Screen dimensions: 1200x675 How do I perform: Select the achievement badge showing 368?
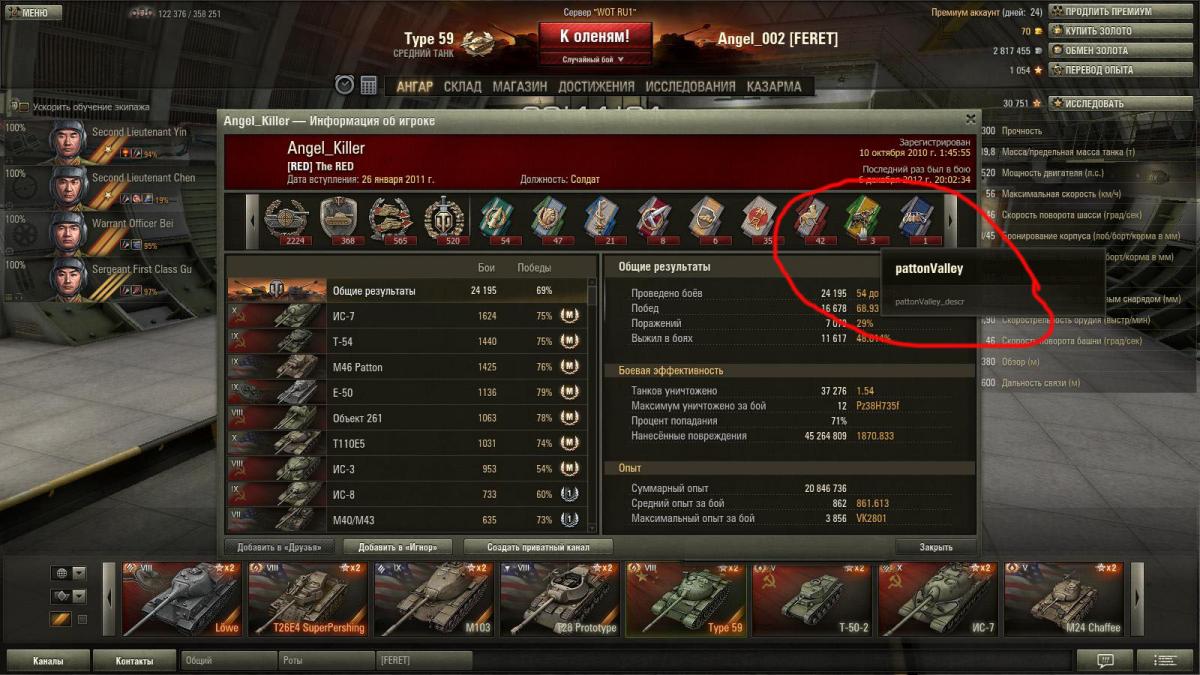point(338,217)
